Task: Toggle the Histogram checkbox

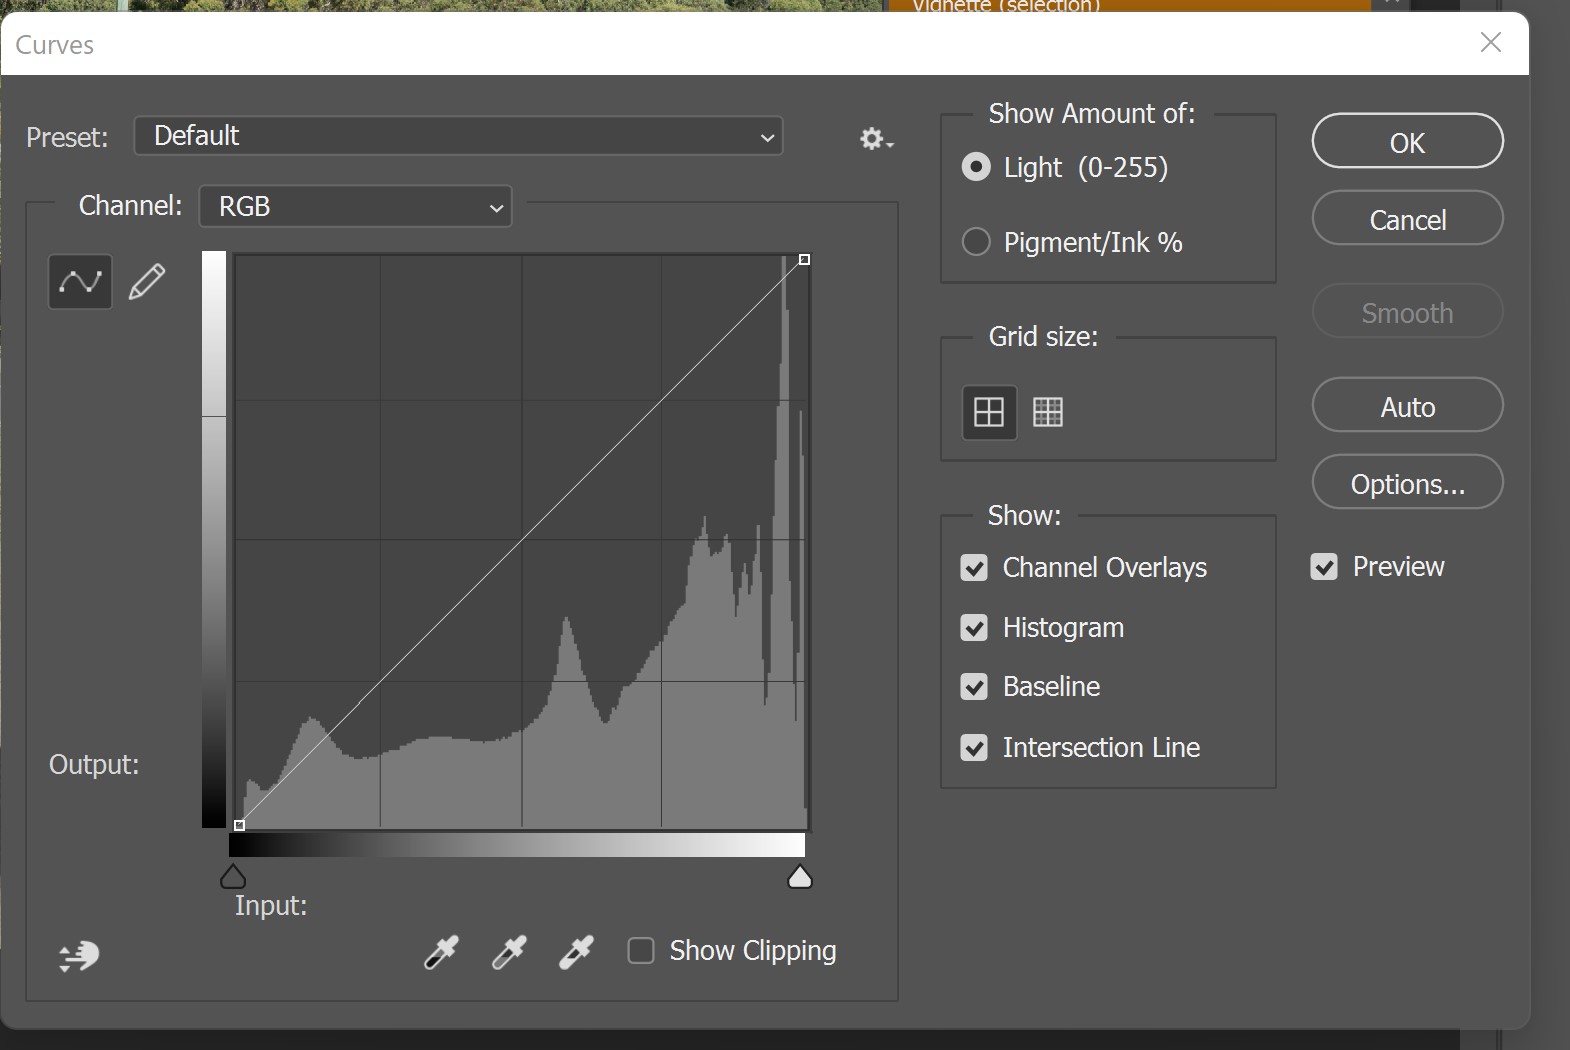Action: 974,628
